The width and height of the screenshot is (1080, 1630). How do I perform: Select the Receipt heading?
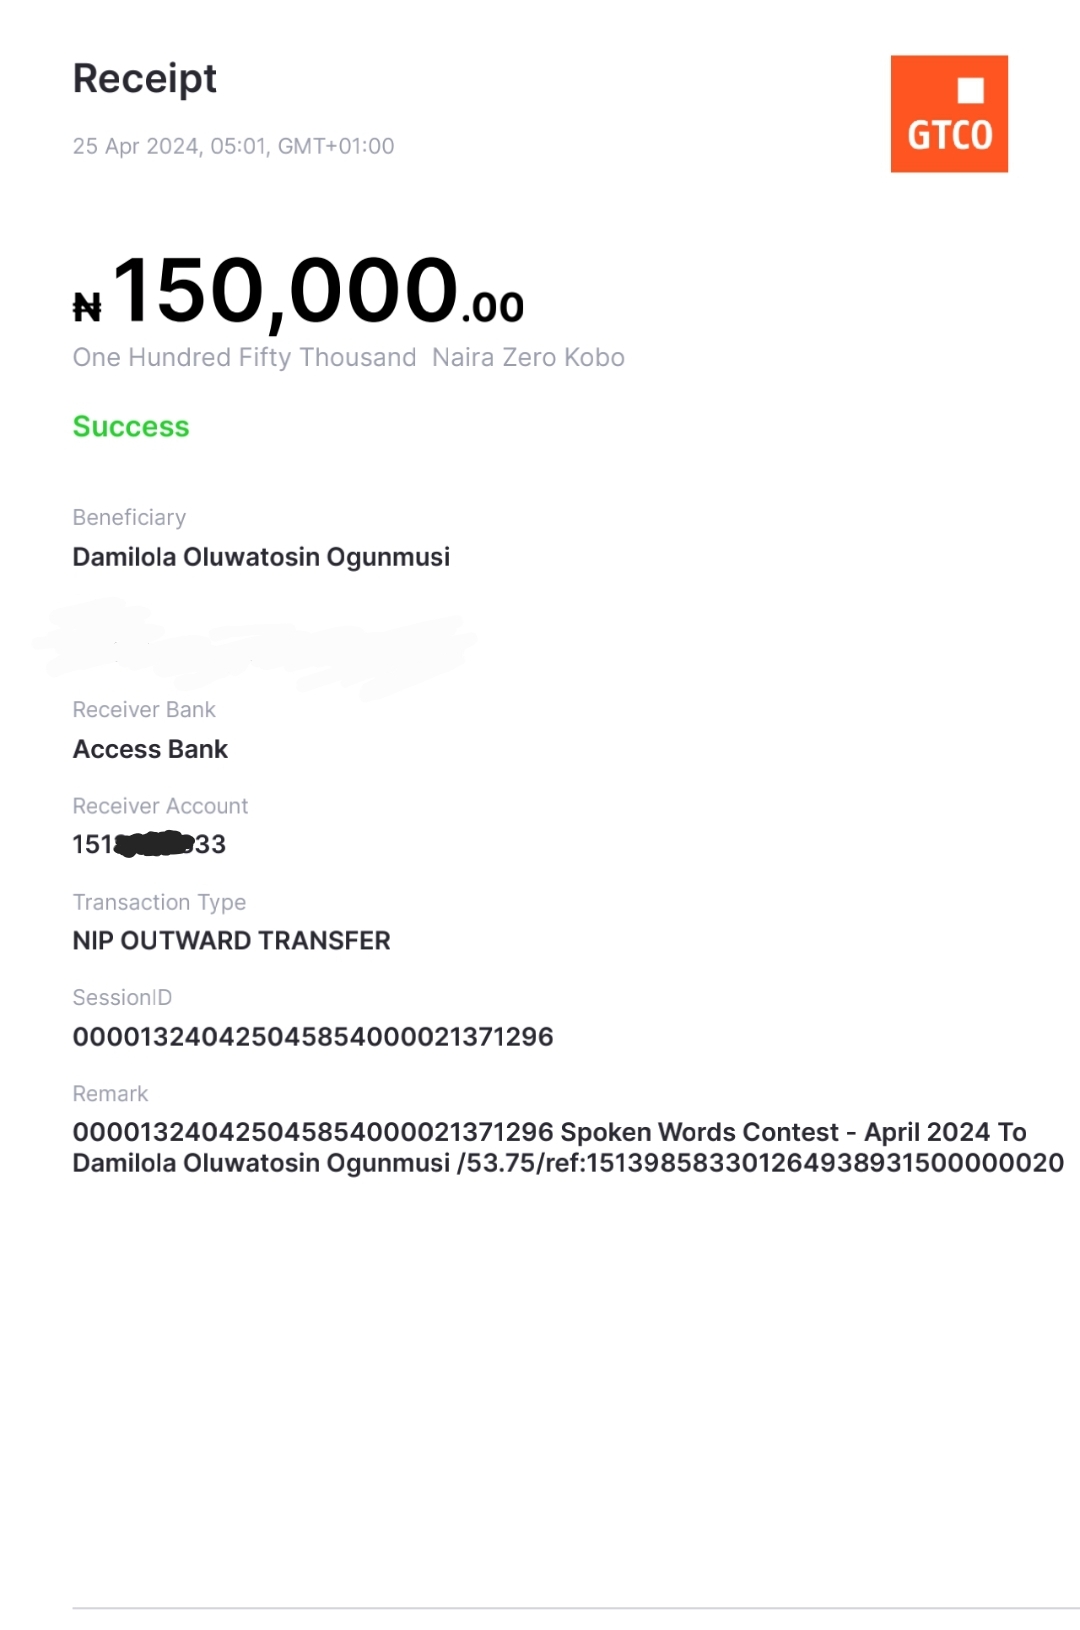point(144,78)
